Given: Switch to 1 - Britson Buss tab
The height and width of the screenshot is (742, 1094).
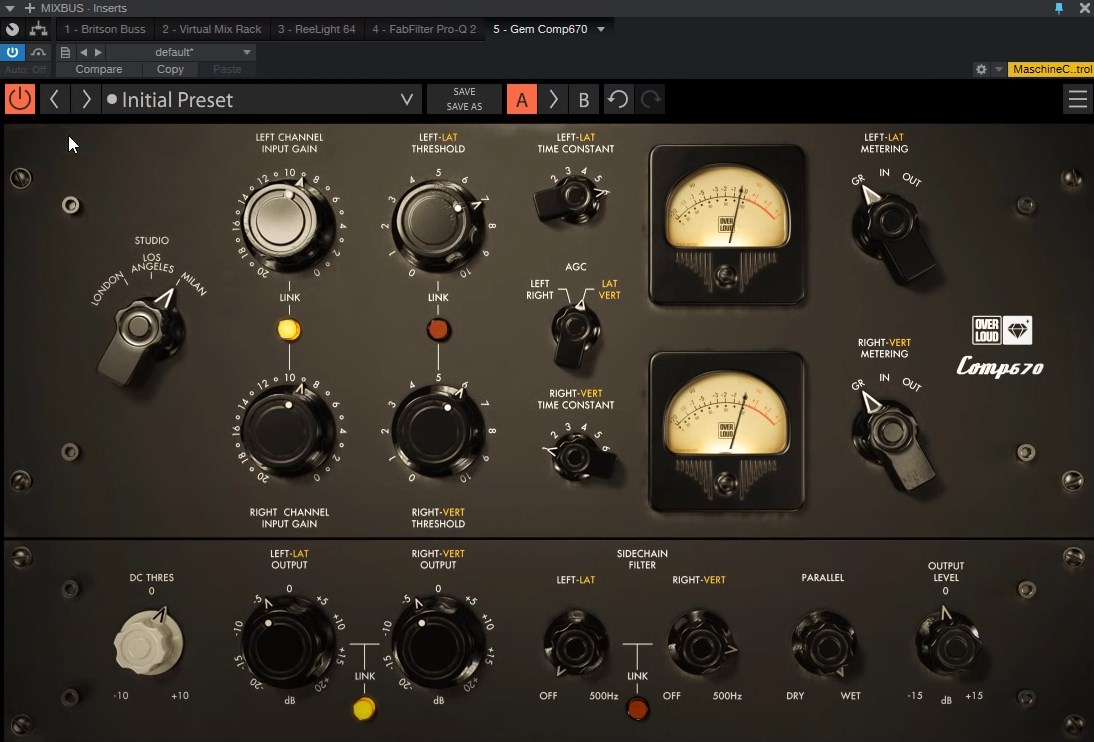Looking at the screenshot, I should coord(105,29).
